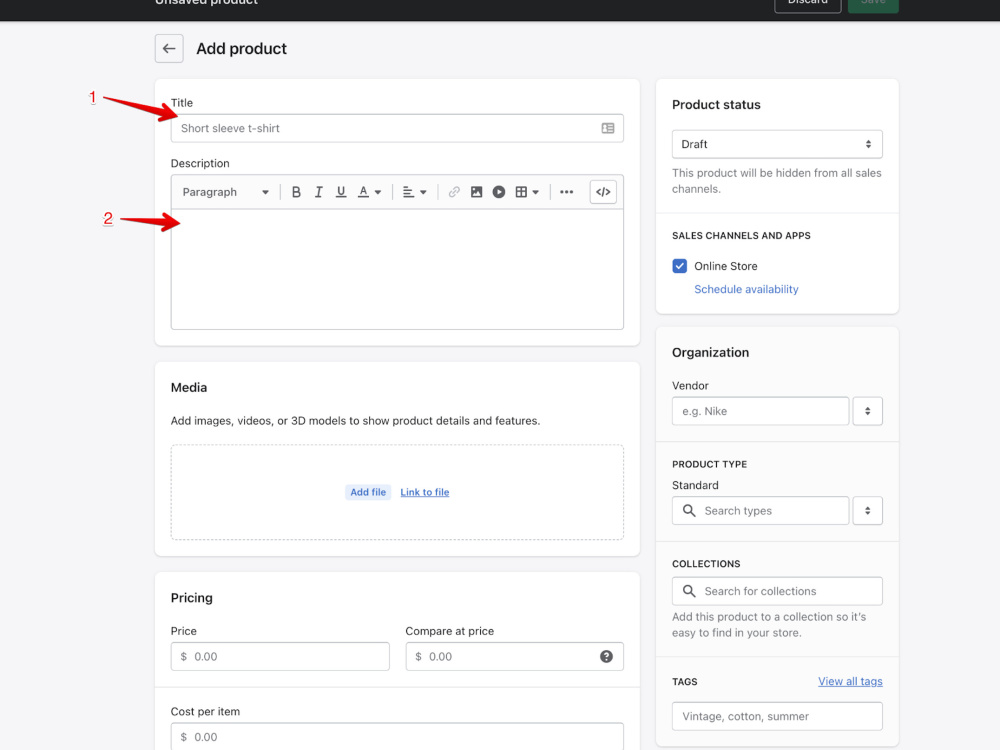This screenshot has height=750, width=1000.
Task: Switch to HTML code view
Action: coord(603,192)
